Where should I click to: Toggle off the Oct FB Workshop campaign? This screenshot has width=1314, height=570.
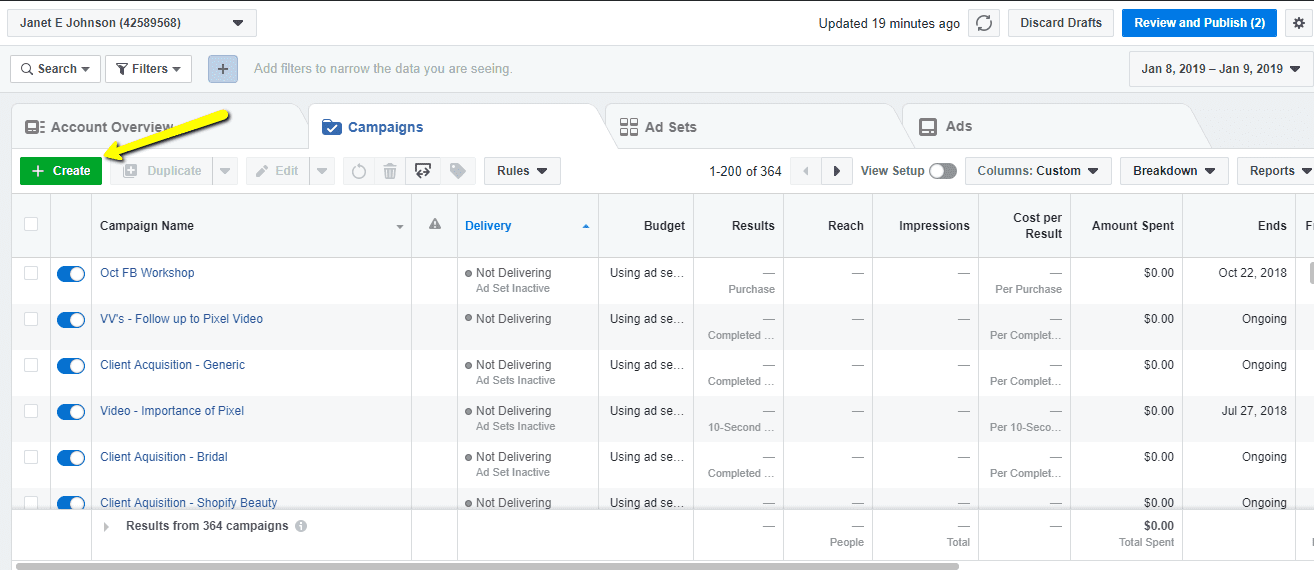71,273
